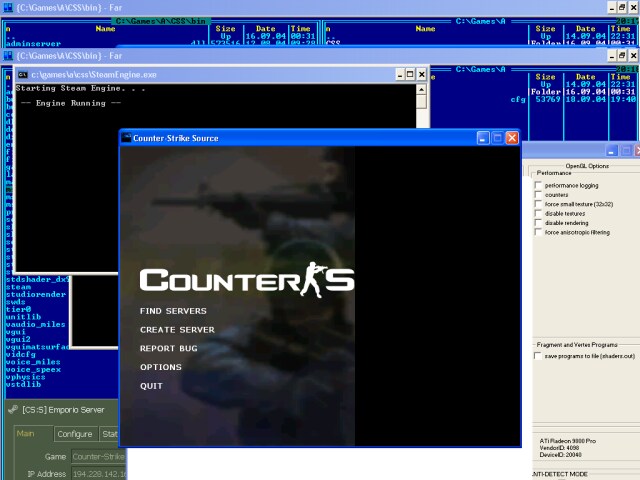The width and height of the screenshot is (640, 480).
Task: Enable force anisotropic filtering checkbox
Action: (538, 232)
